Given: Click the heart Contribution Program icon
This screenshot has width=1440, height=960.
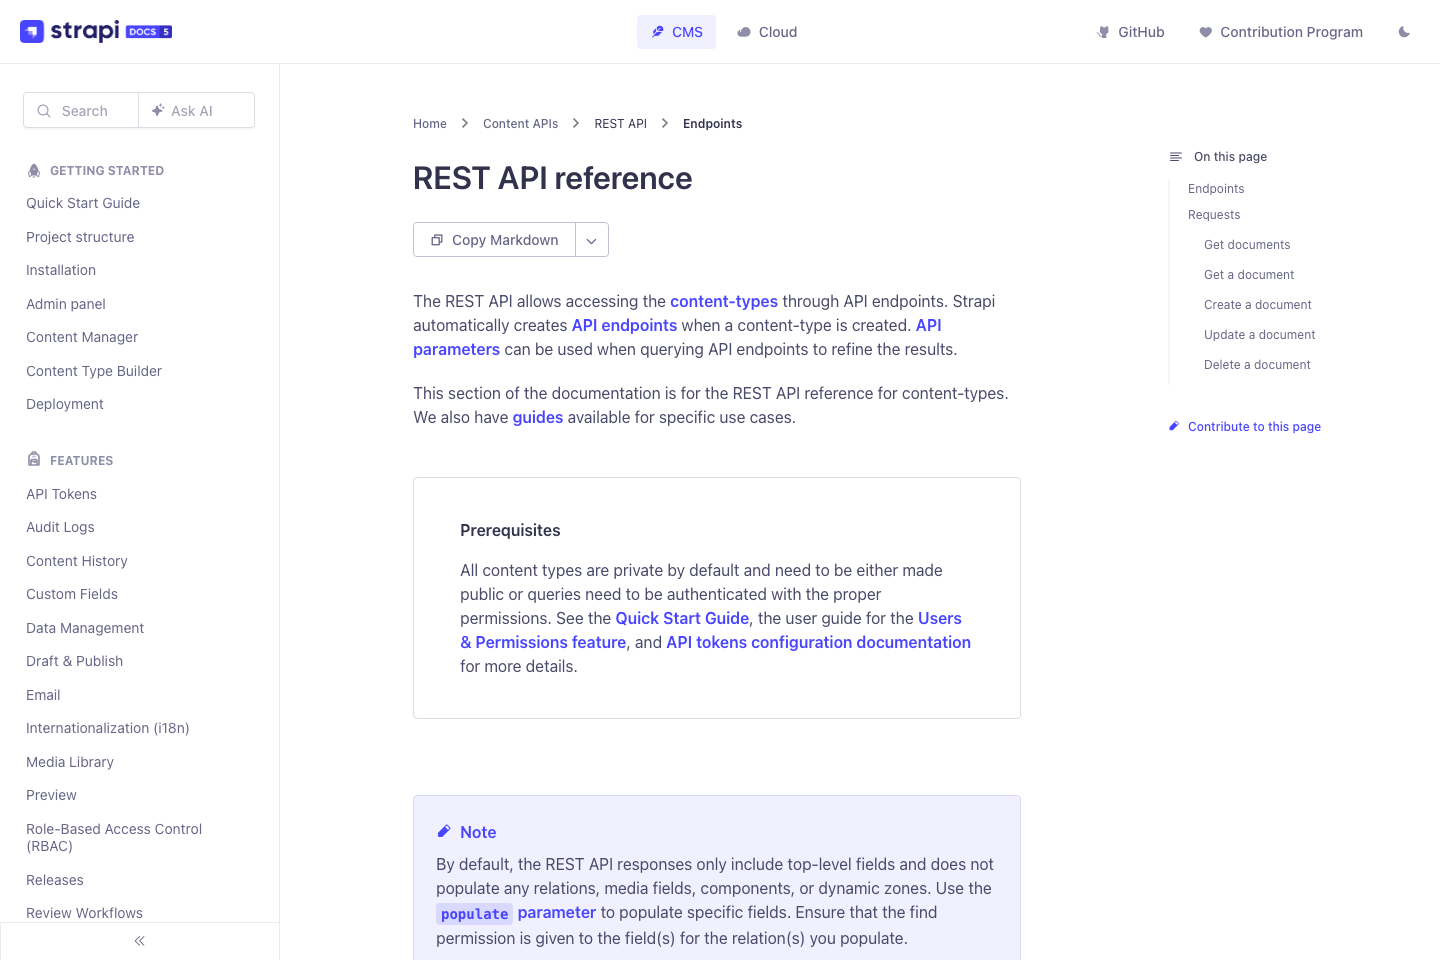Looking at the screenshot, I should pyautogui.click(x=1203, y=31).
